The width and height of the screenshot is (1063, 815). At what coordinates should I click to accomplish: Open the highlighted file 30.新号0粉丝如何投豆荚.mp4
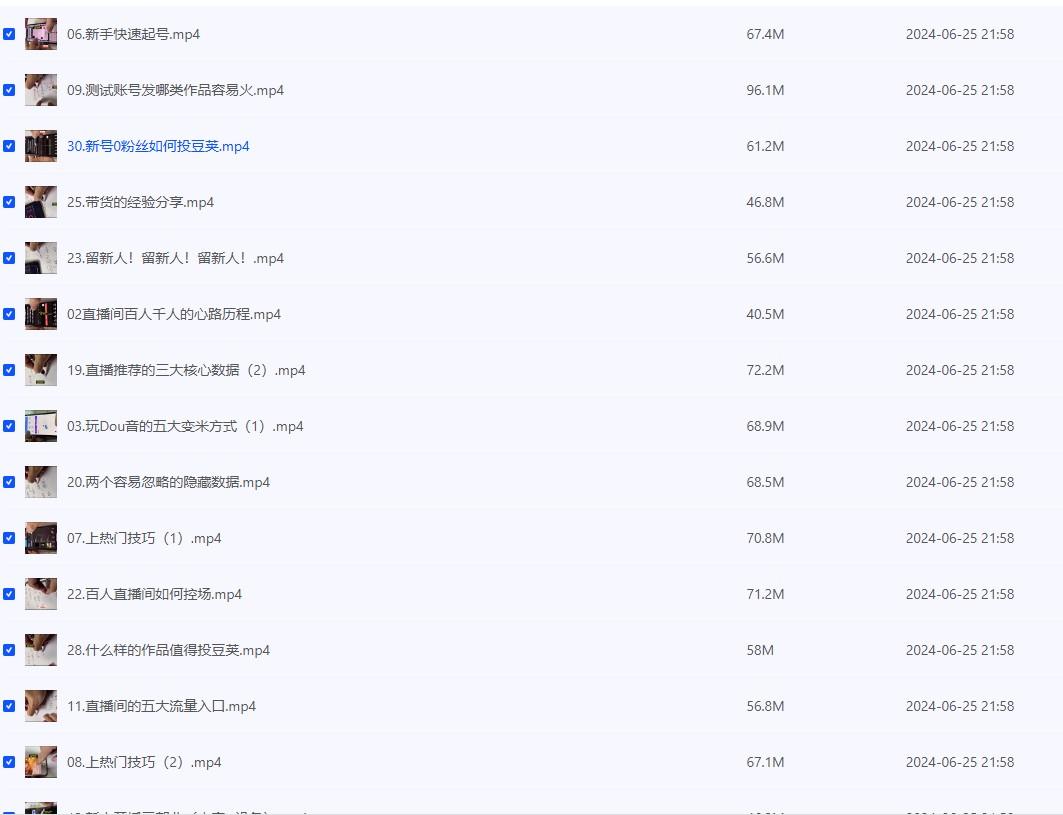(158, 146)
